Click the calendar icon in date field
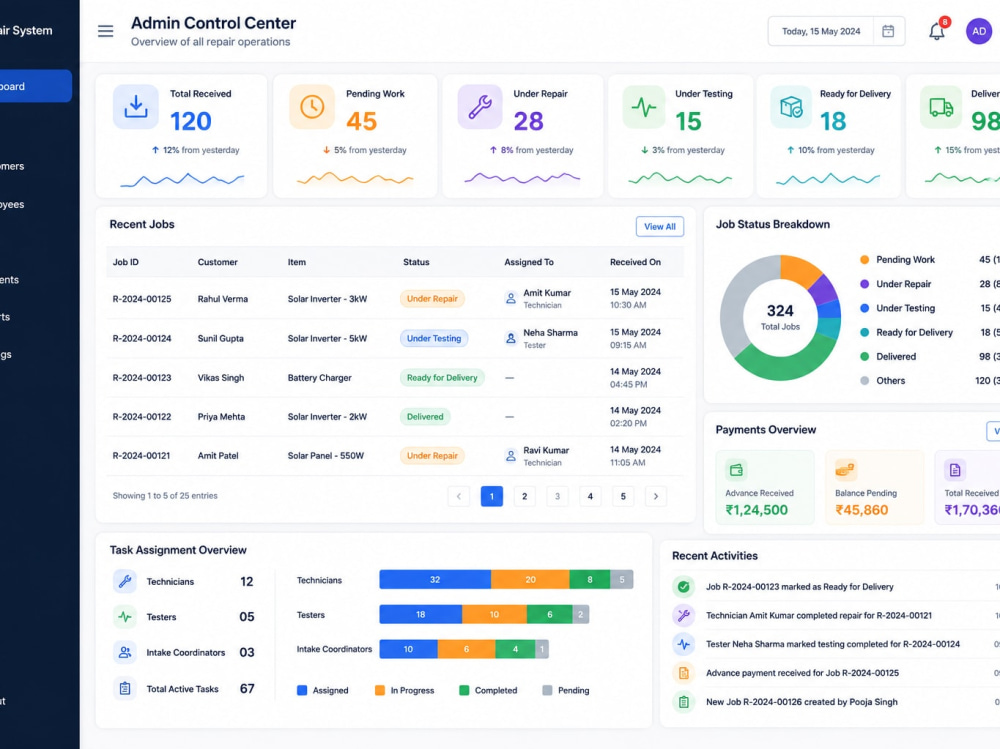The height and width of the screenshot is (749, 1000). [x=888, y=31]
